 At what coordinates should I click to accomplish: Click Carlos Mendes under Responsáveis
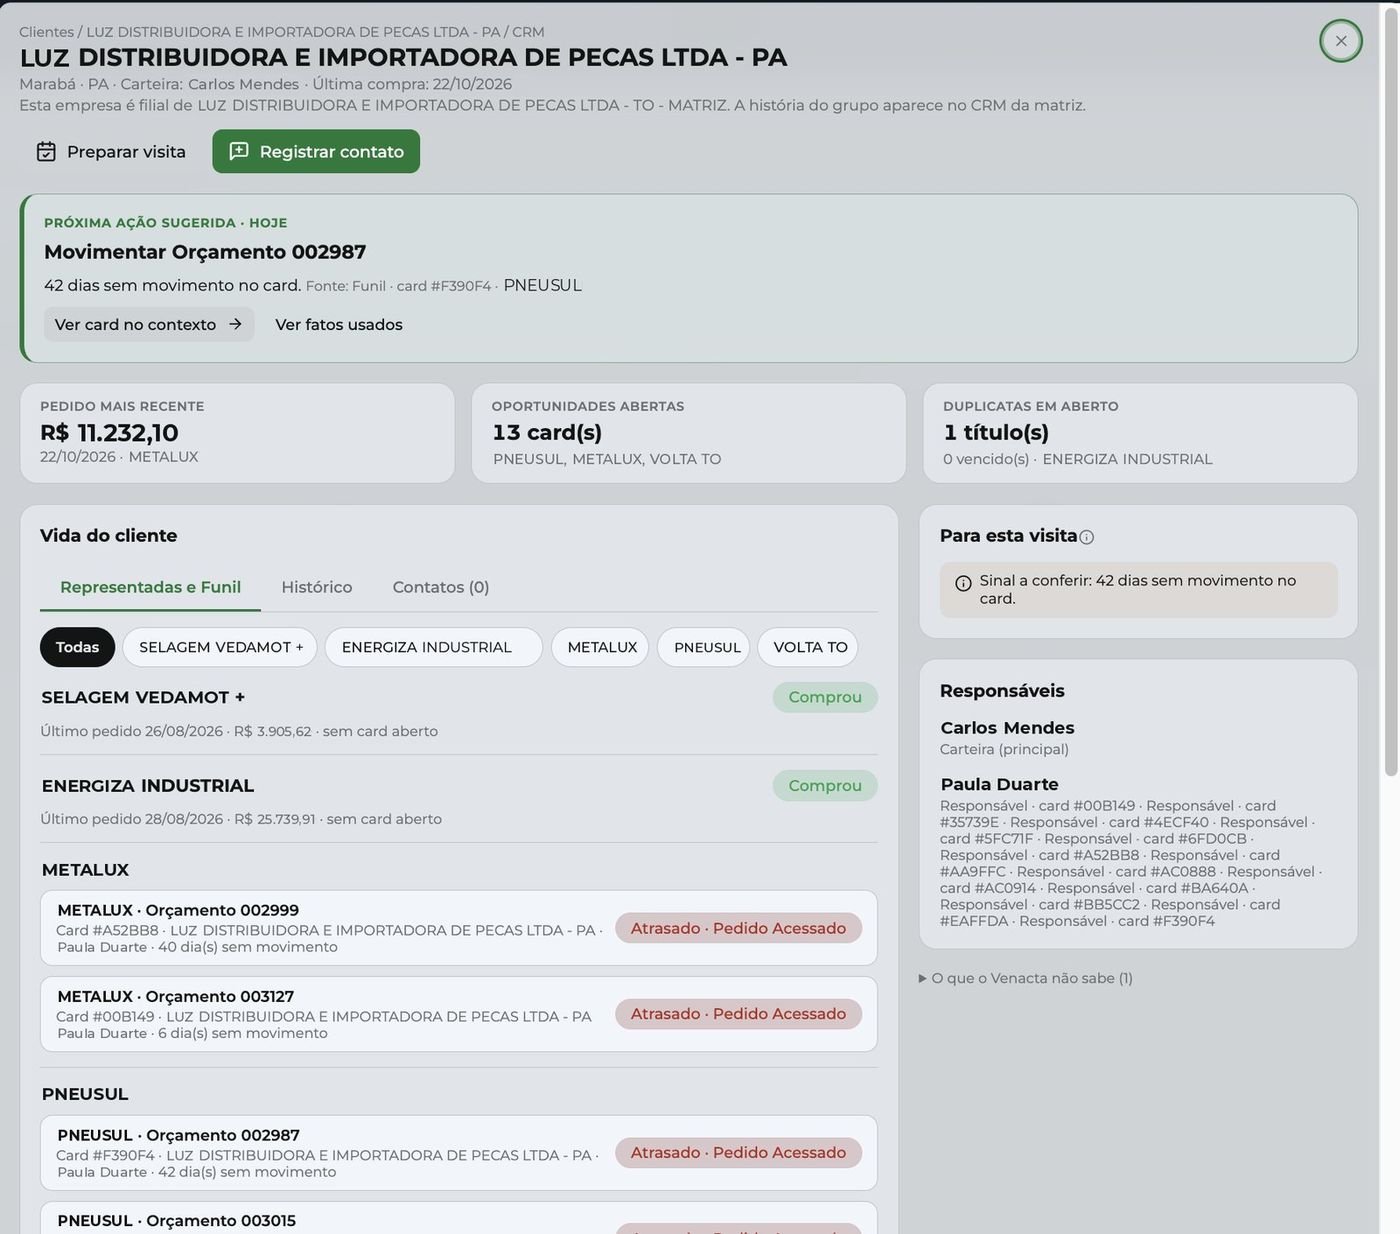(x=1007, y=728)
